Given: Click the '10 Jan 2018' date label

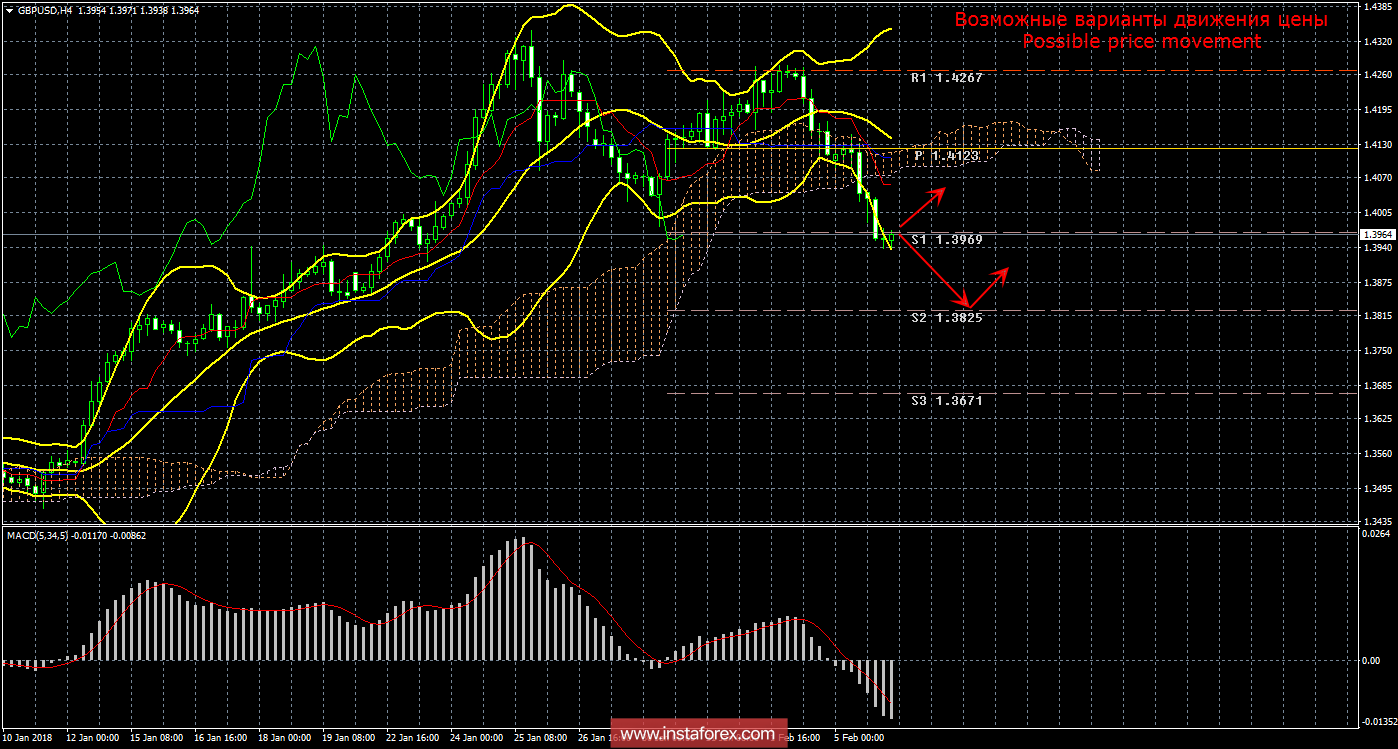Looking at the screenshot, I should coord(28,738).
